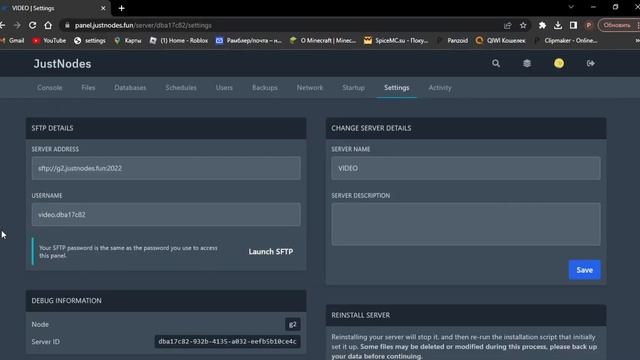Click the Server Address field
The height and width of the screenshot is (360, 640).
pos(166,168)
